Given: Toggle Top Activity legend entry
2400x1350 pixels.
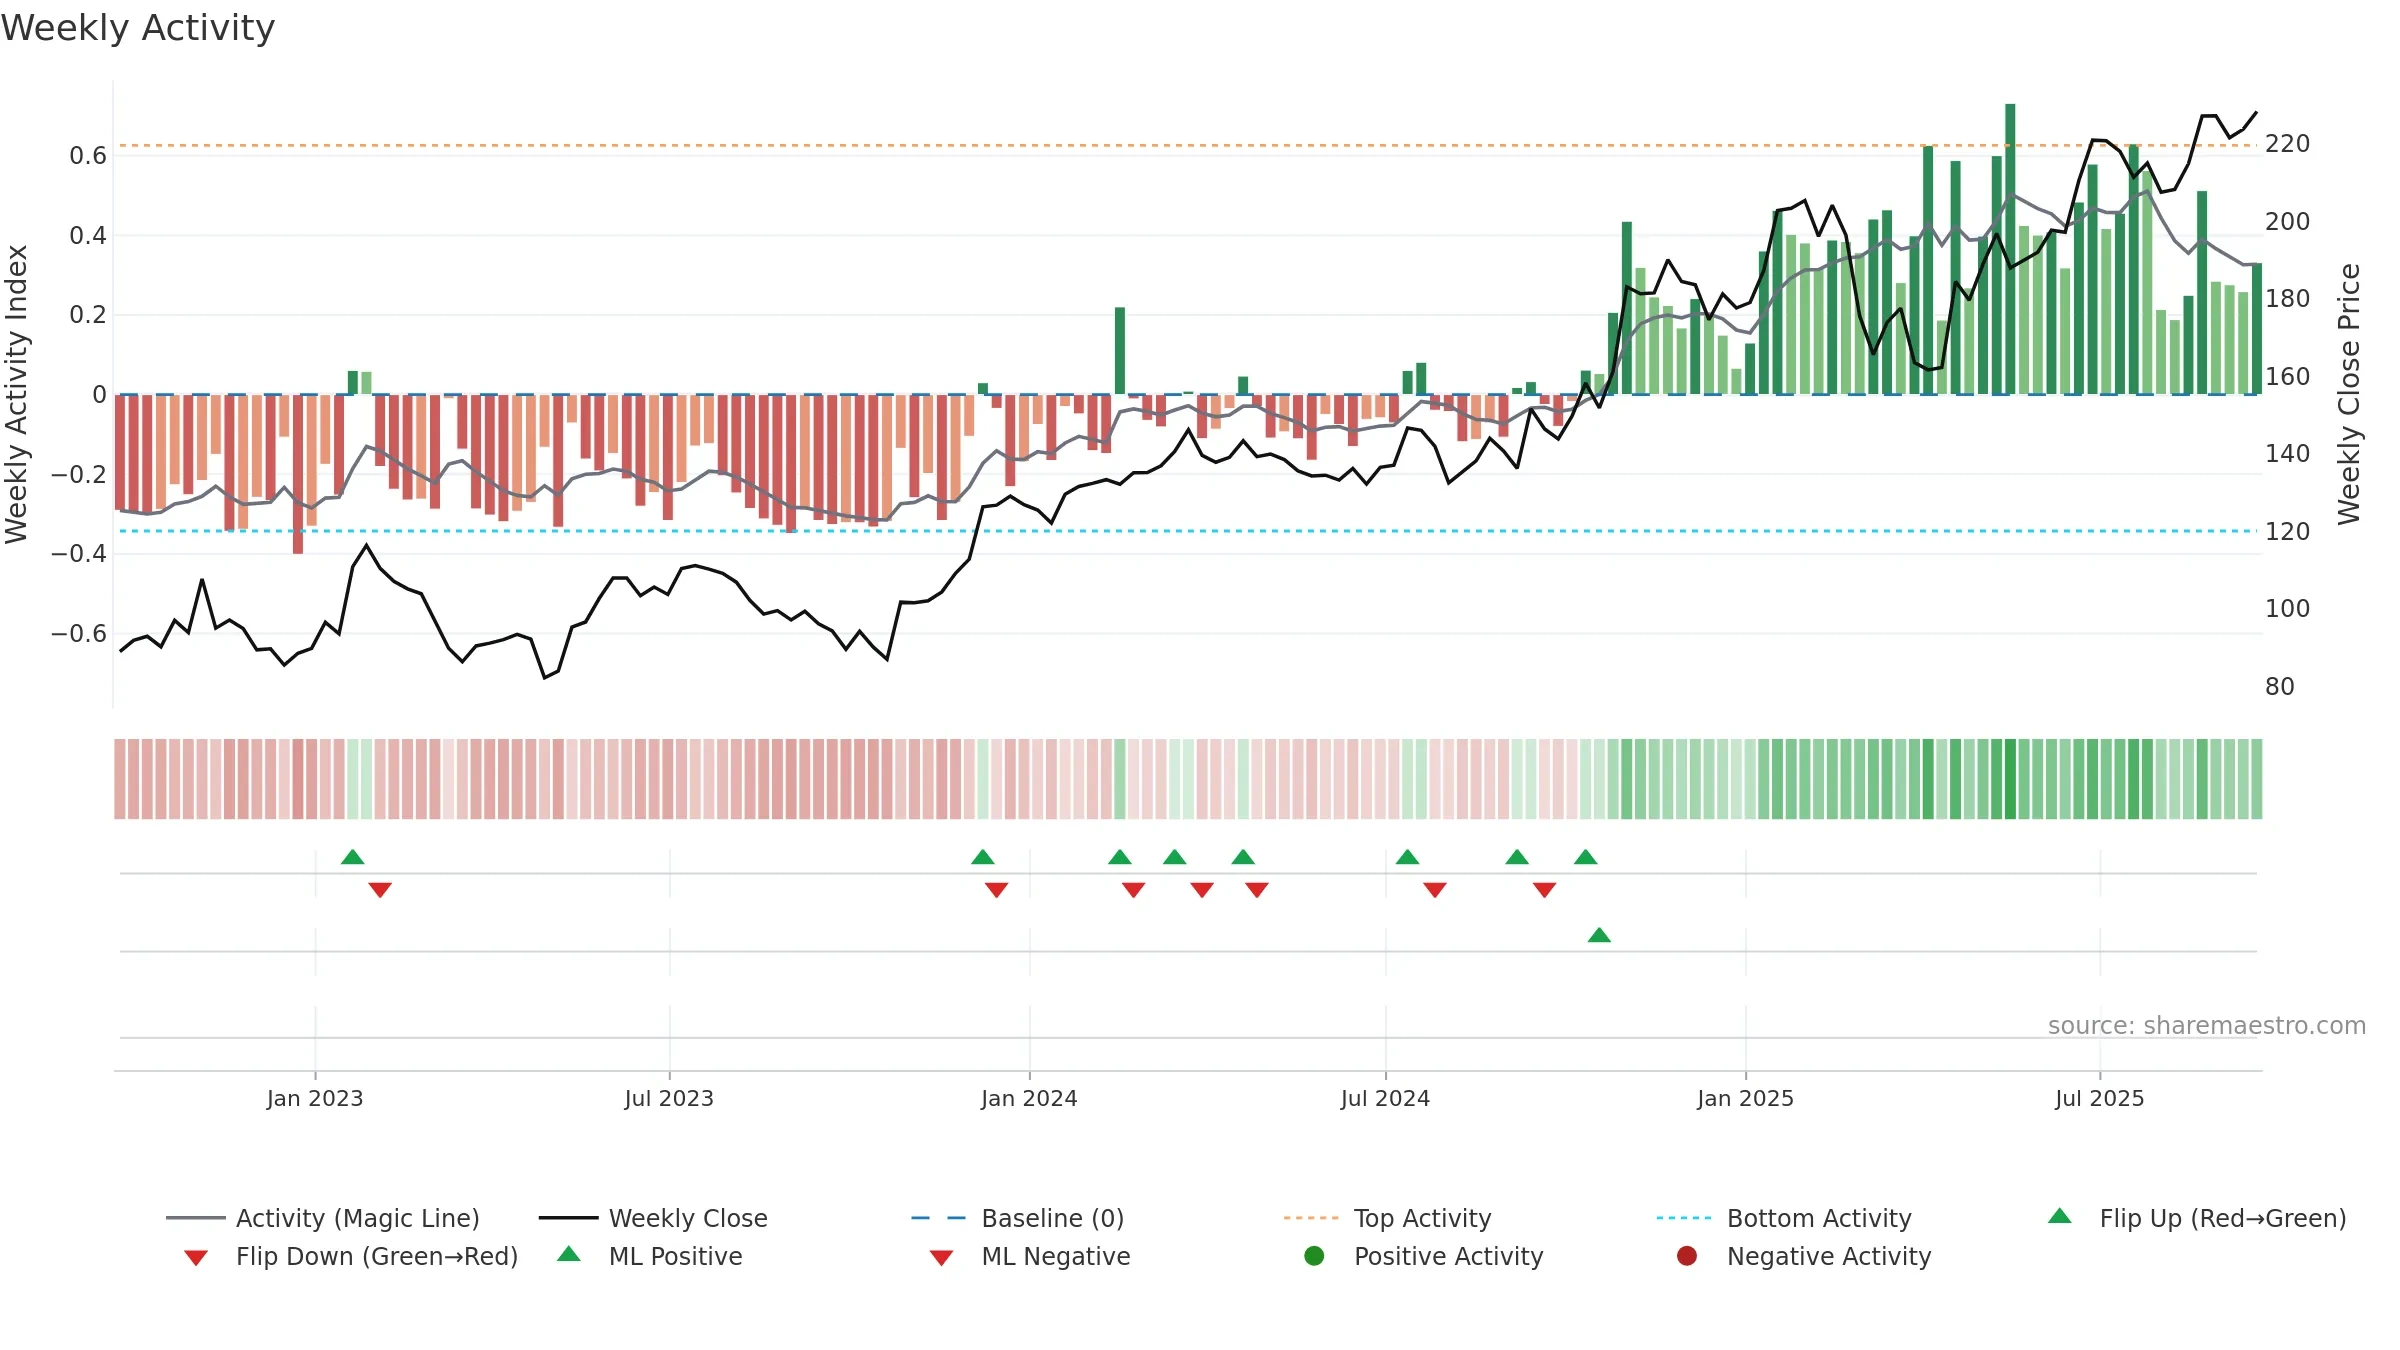Looking at the screenshot, I should (x=1387, y=1218).
